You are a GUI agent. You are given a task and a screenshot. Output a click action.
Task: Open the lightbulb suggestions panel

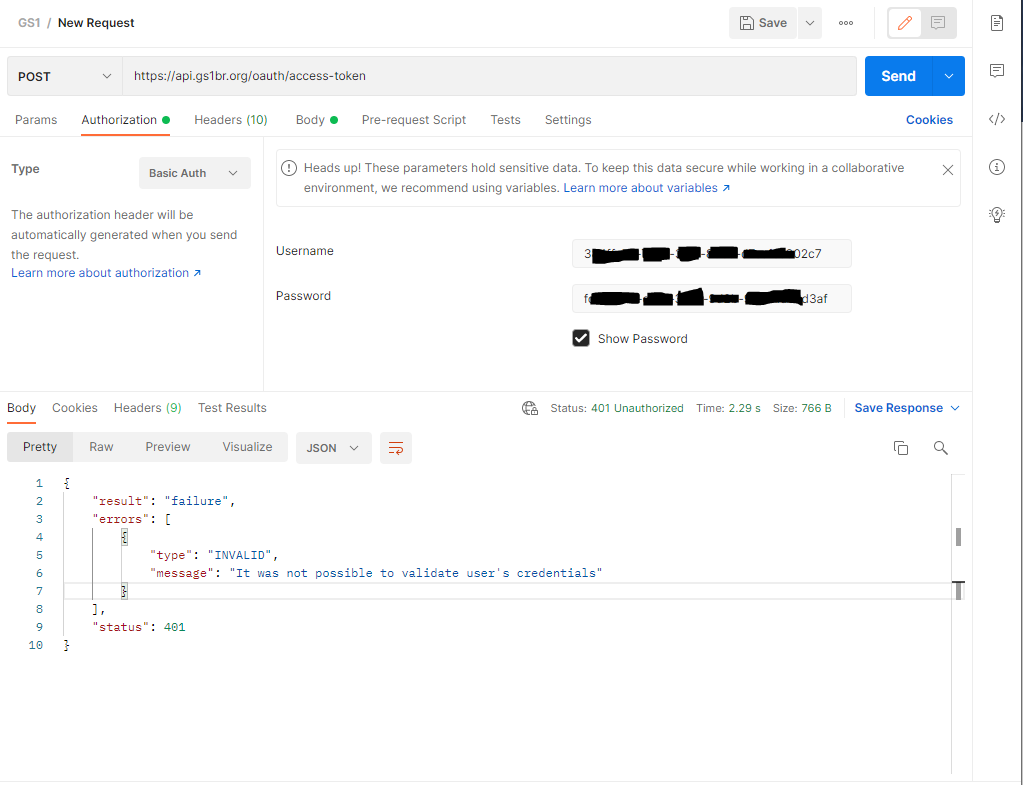coord(996,214)
